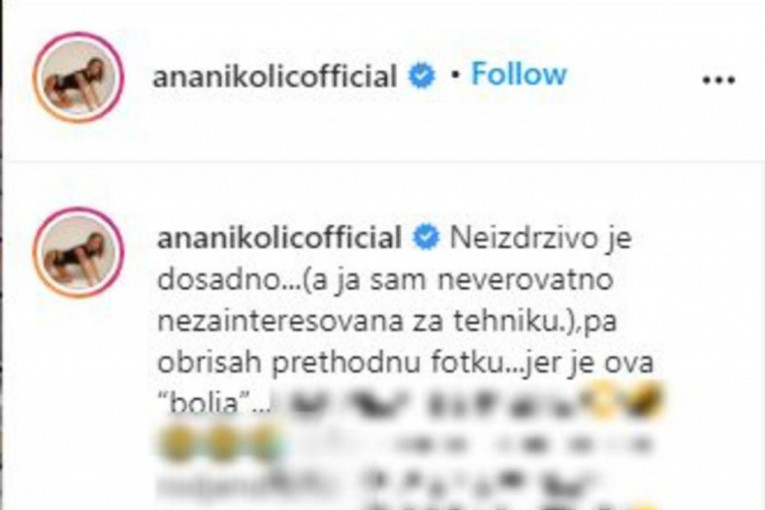The width and height of the screenshot is (765, 510).
Task: Click the caption words "Neizdrzivo je"
Action: [x=541, y=239]
